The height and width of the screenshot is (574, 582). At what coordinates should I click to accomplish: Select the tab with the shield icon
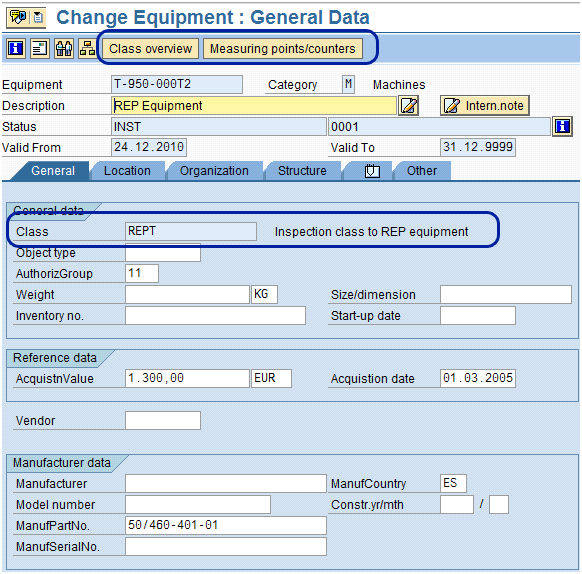(372, 171)
